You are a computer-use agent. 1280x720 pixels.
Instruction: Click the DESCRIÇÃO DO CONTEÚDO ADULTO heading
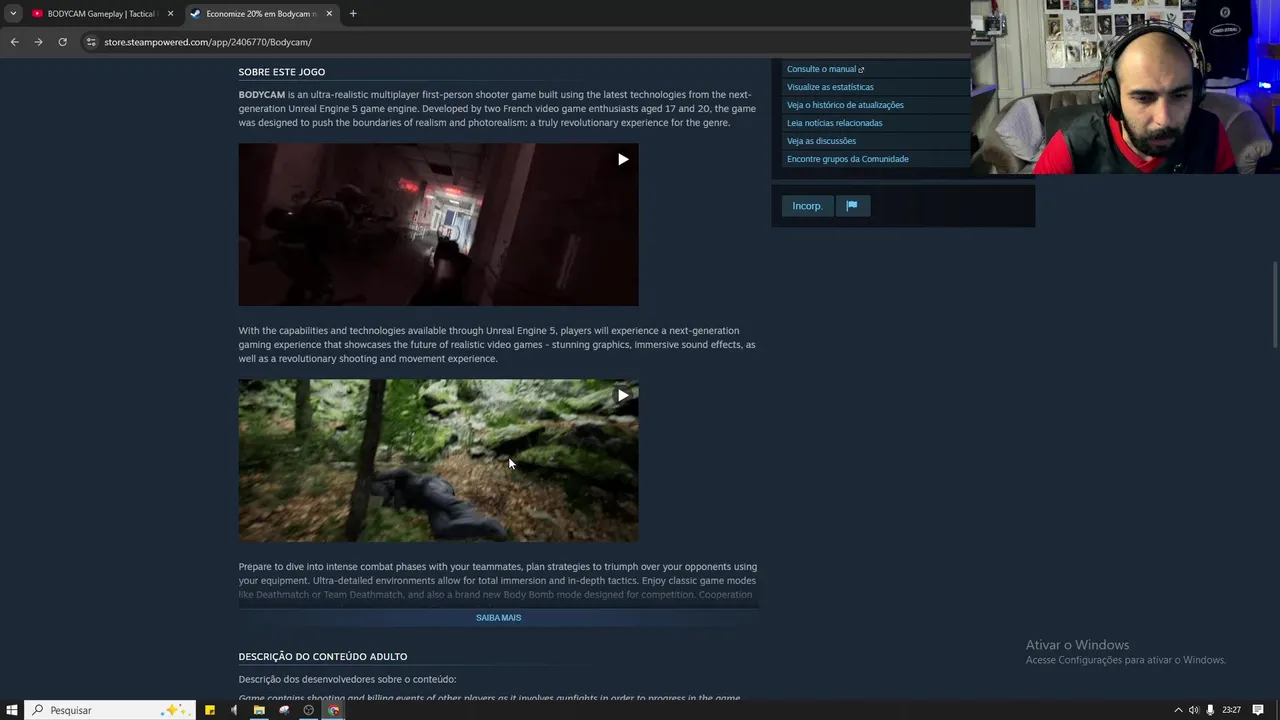click(323, 657)
